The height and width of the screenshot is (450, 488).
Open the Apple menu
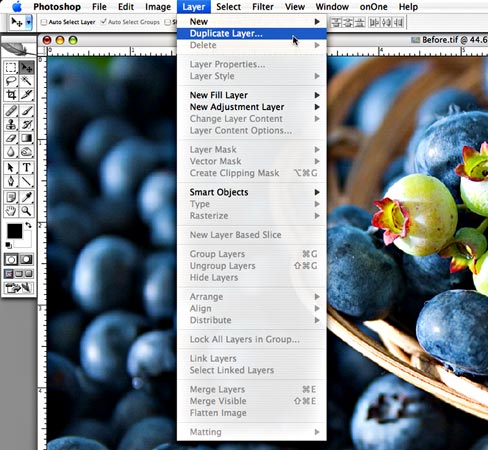point(17,6)
